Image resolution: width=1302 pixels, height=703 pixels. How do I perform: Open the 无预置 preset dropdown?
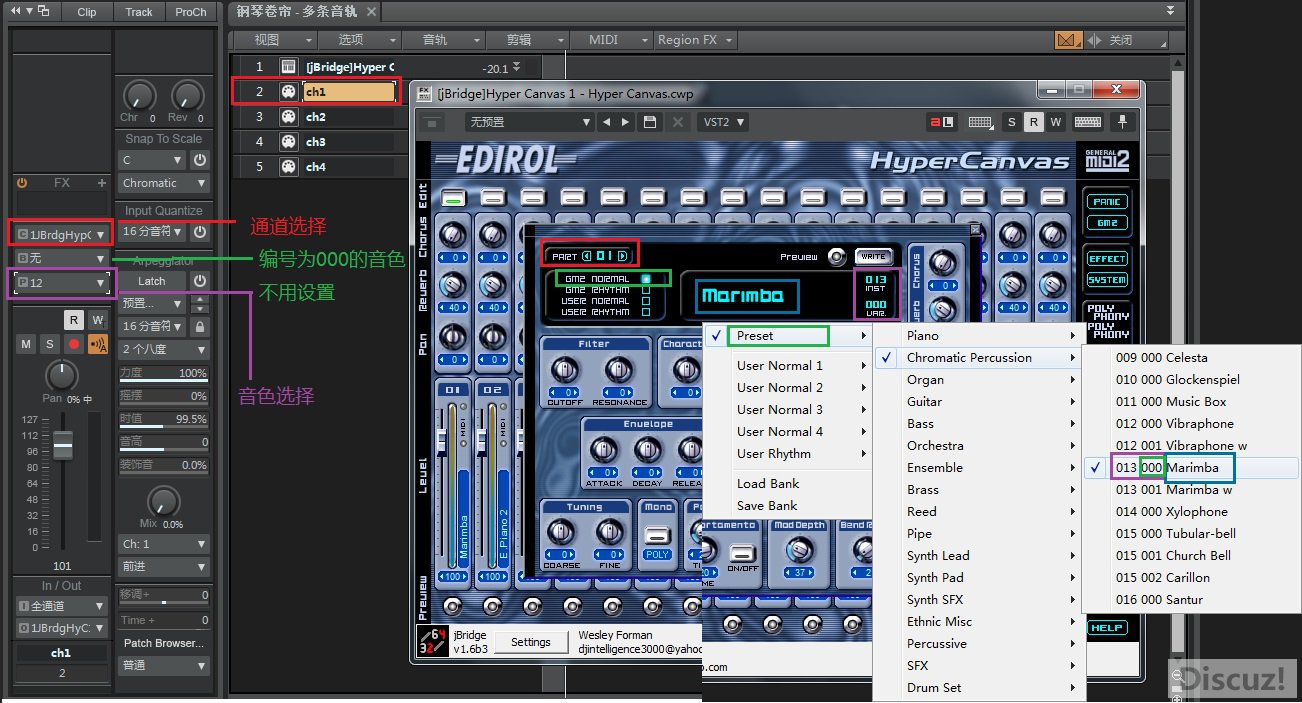tap(531, 122)
